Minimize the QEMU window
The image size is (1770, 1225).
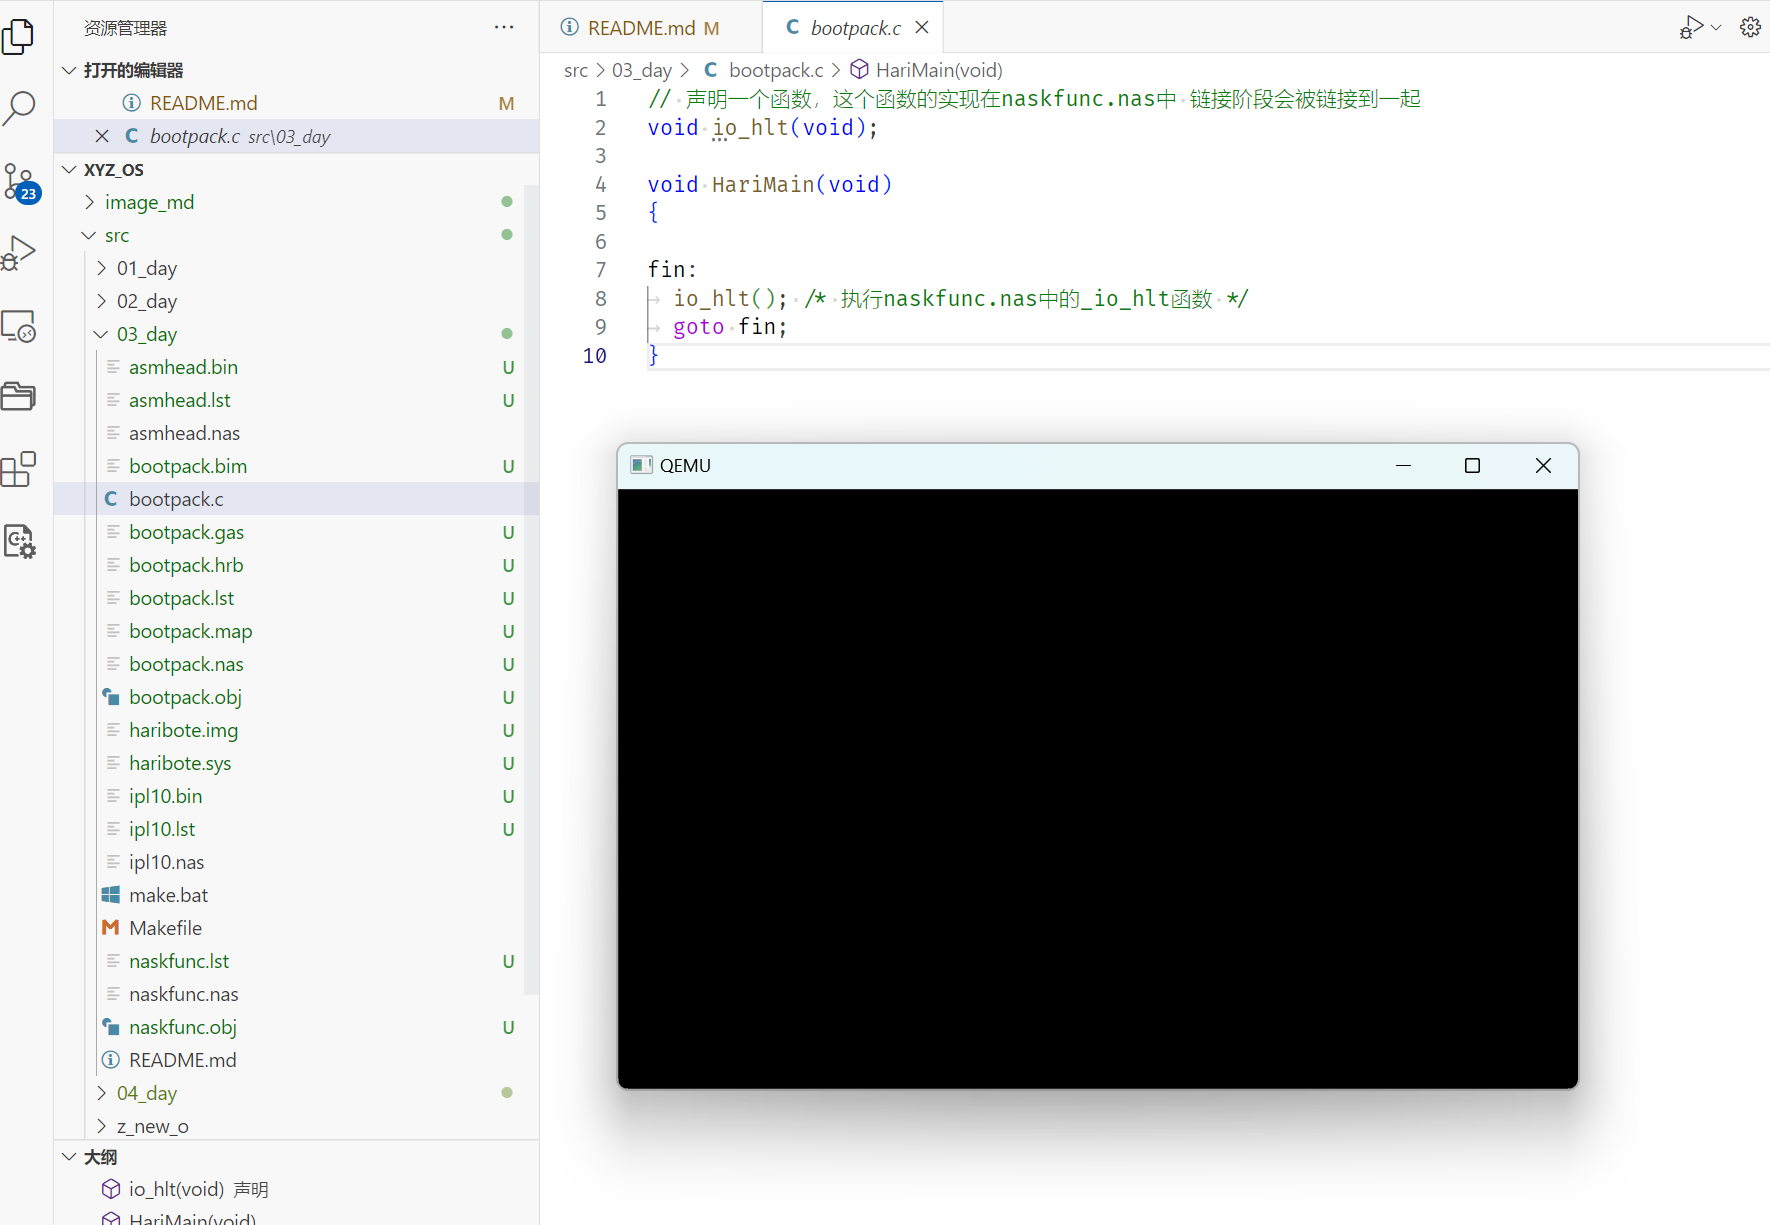pyautogui.click(x=1403, y=465)
